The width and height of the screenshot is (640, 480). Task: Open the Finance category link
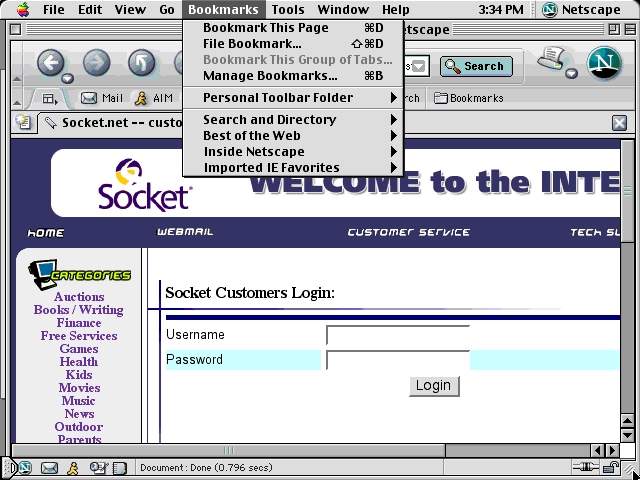79,323
